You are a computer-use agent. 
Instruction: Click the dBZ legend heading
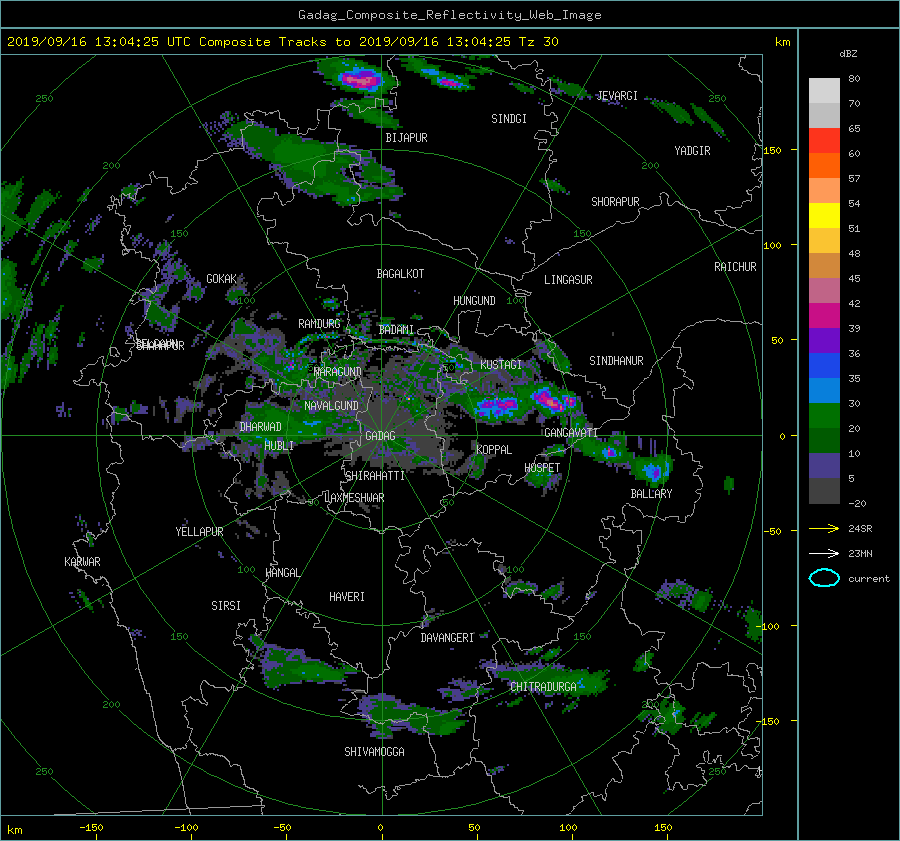(x=848, y=53)
